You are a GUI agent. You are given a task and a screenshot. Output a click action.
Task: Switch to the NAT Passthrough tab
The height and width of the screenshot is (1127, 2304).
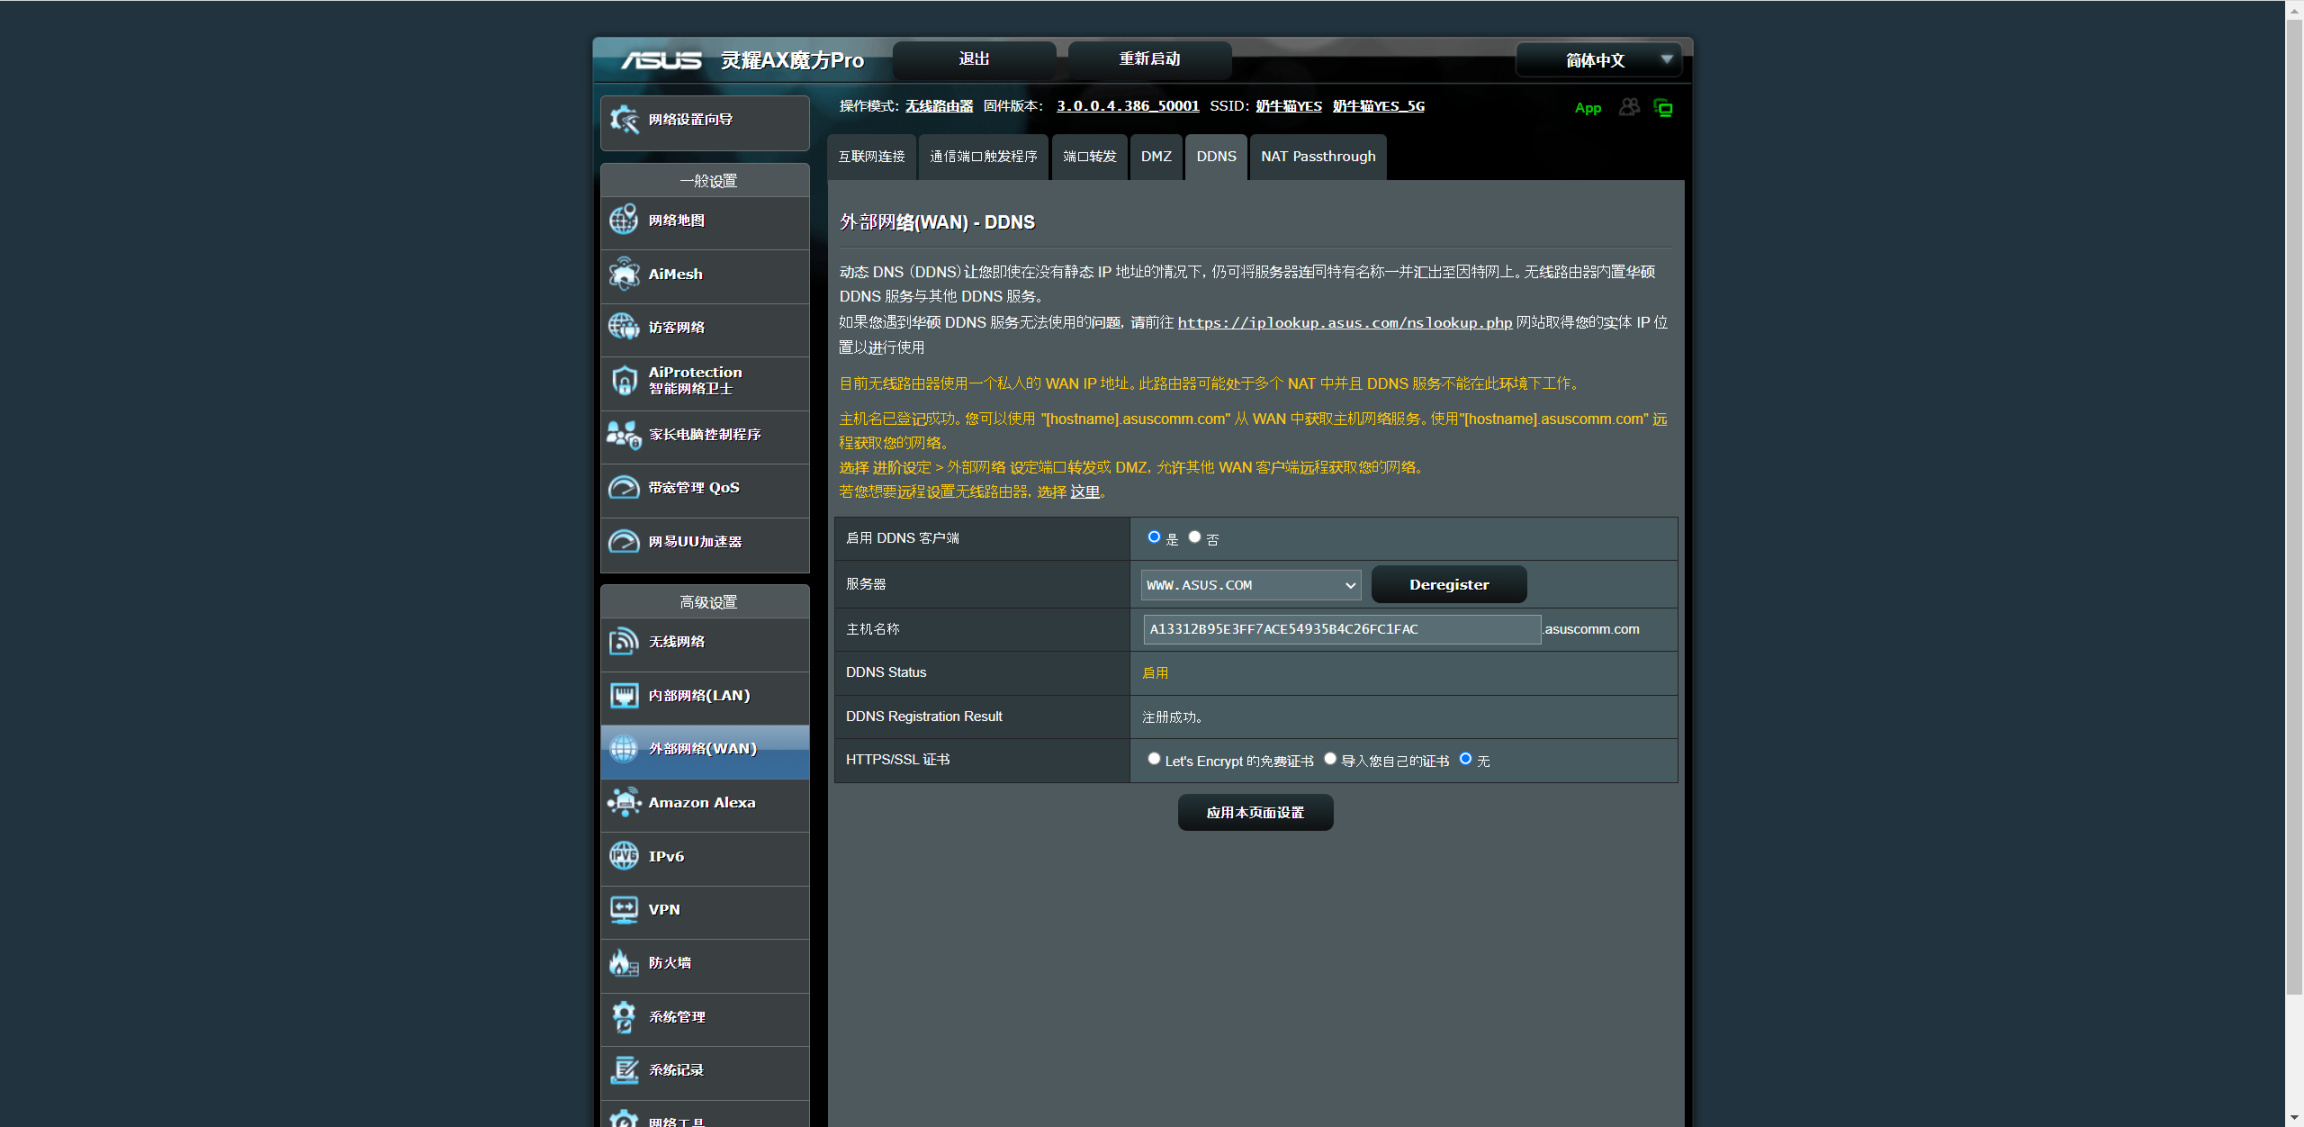click(x=1317, y=157)
